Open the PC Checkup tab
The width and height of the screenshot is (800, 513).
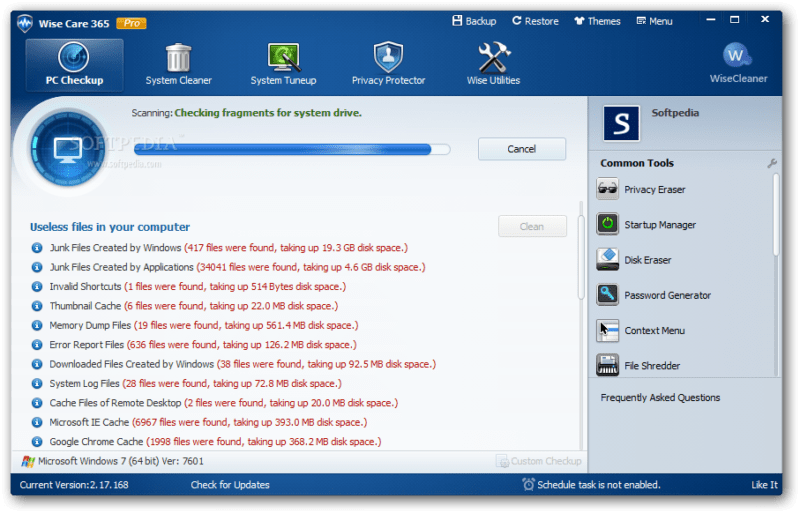74,65
